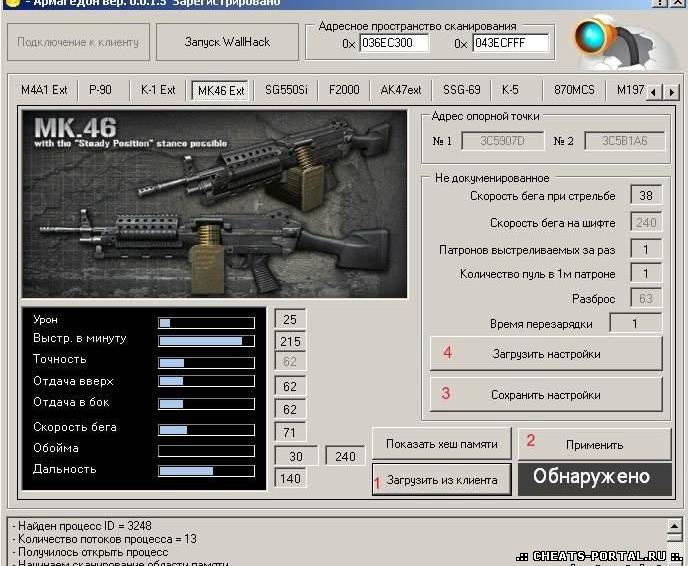Edit clip size value 30
The height and width of the screenshot is (566, 688).
coord(296,456)
